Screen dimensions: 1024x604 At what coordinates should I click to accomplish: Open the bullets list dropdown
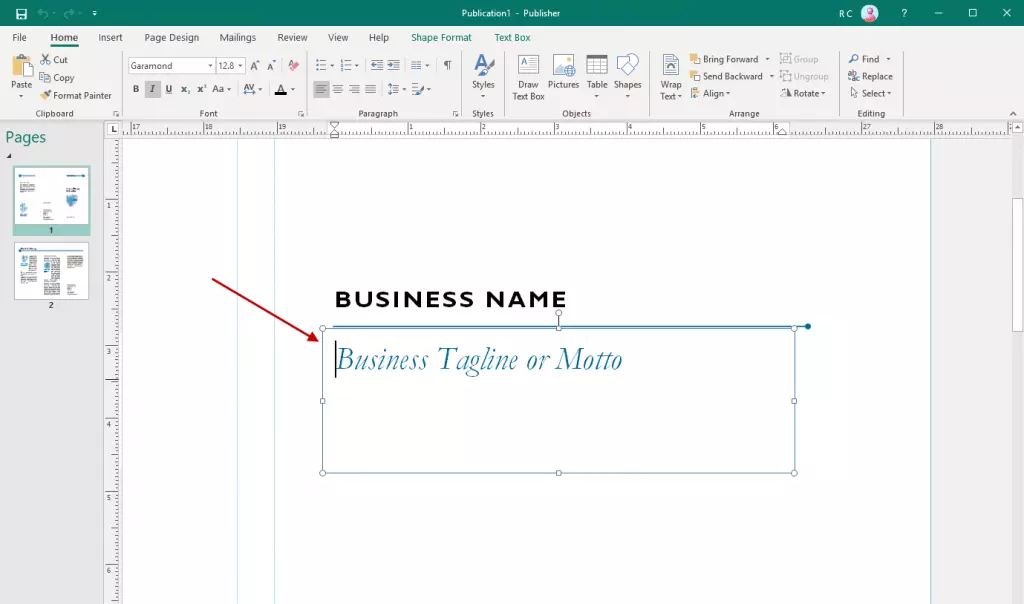click(332, 65)
